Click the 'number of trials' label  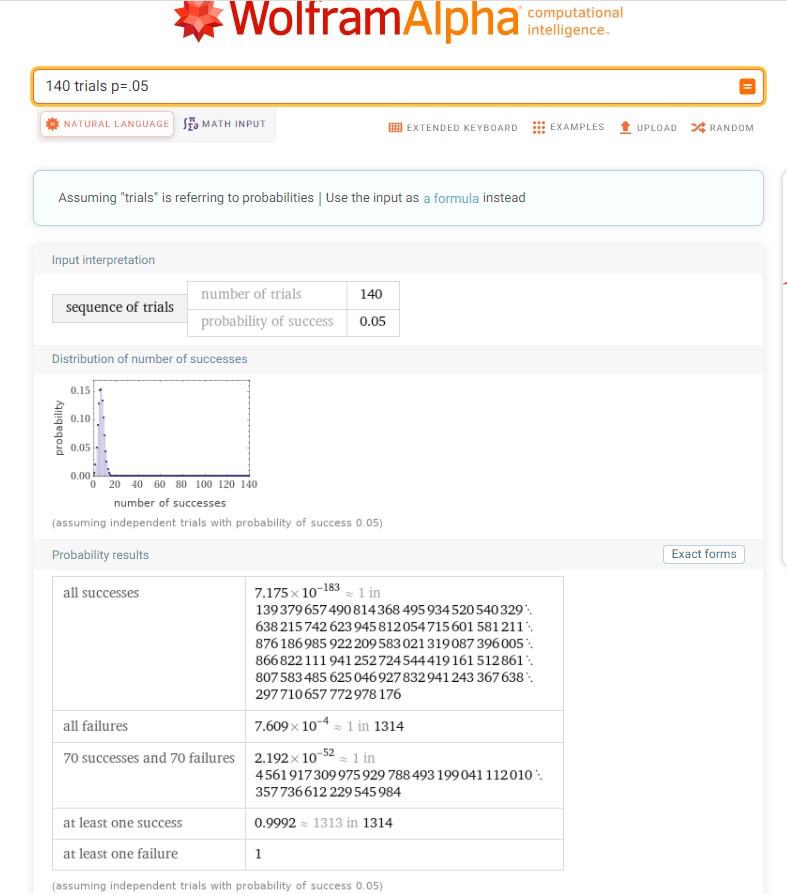tap(251, 294)
